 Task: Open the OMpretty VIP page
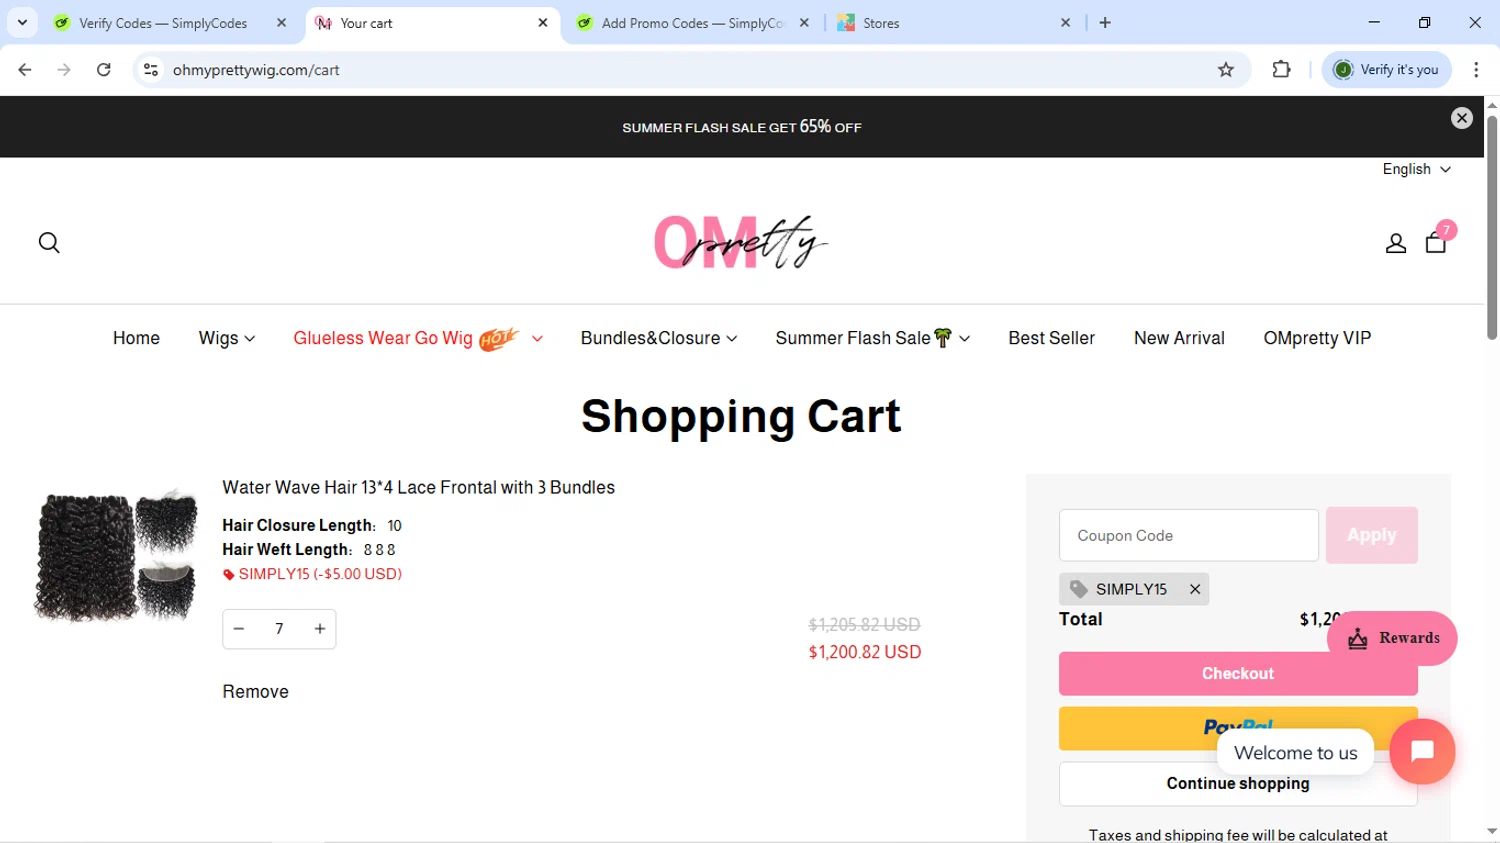(1317, 339)
